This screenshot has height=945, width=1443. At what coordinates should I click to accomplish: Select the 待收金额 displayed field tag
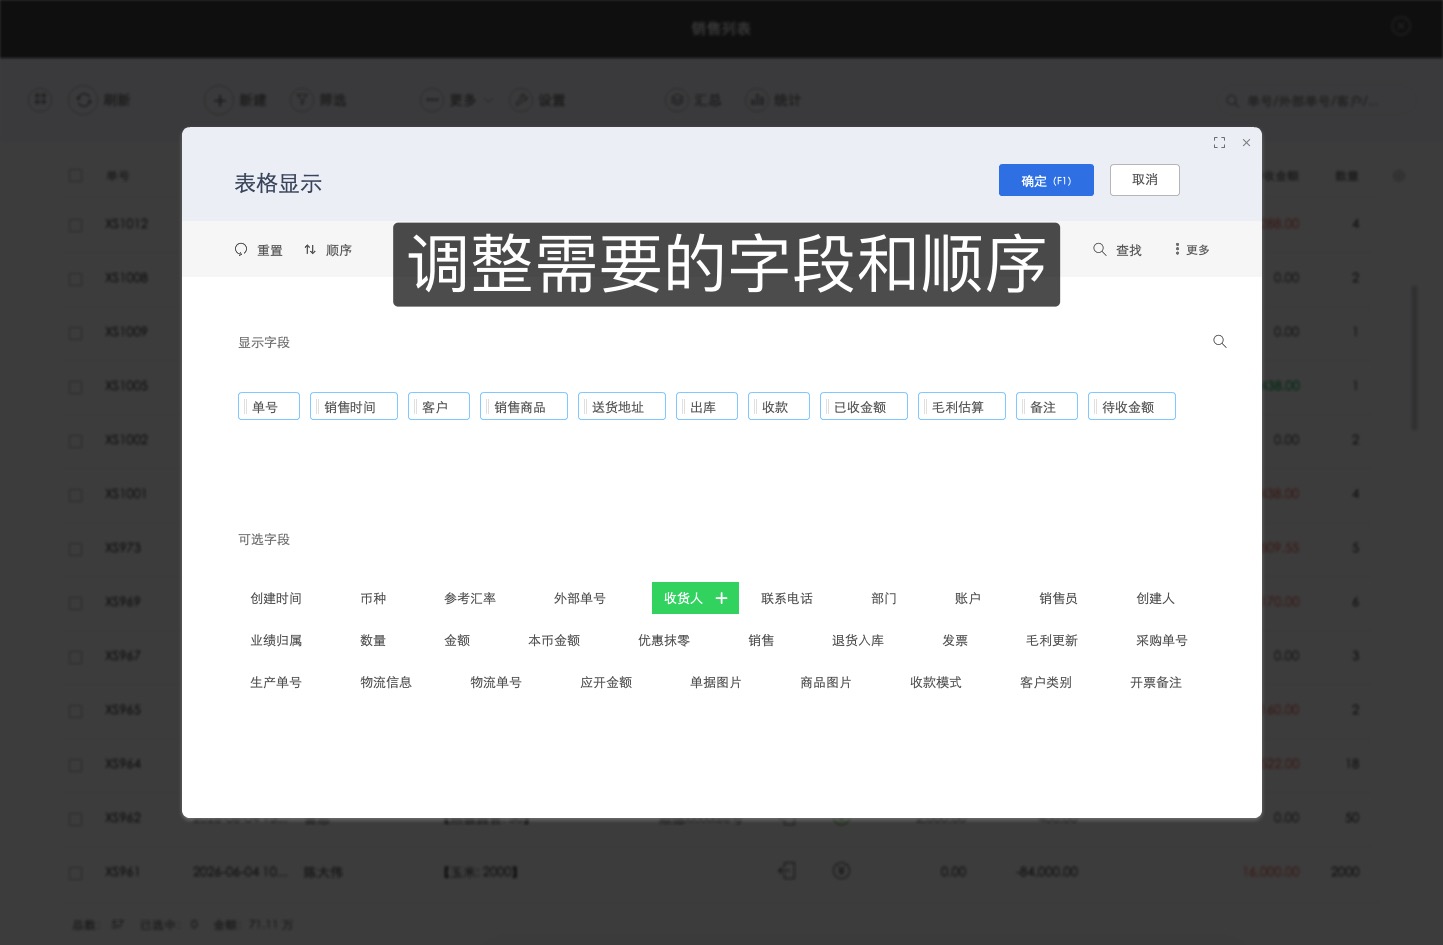(x=1132, y=407)
